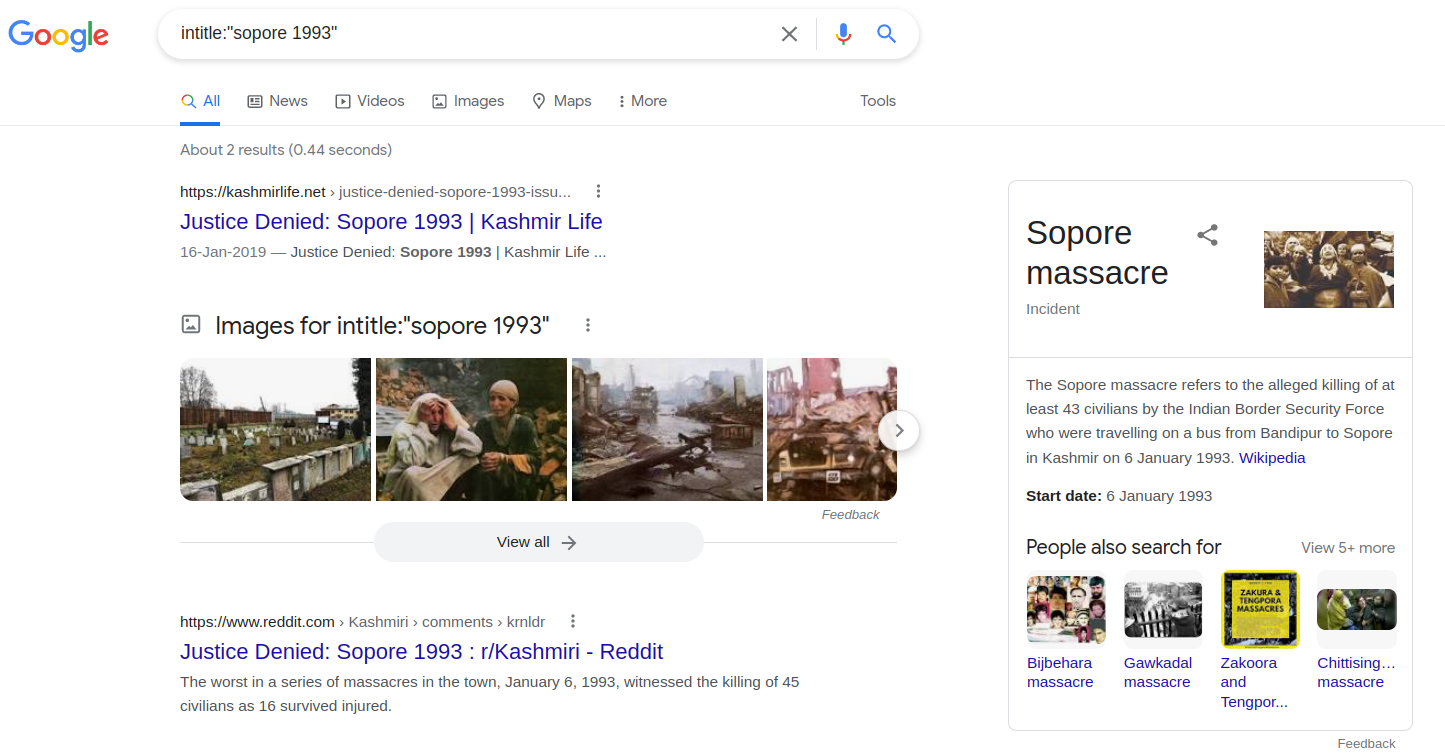Open the Chittising... massacre thumbnail image
Screen dimensions: 1445x753
coord(1357,609)
